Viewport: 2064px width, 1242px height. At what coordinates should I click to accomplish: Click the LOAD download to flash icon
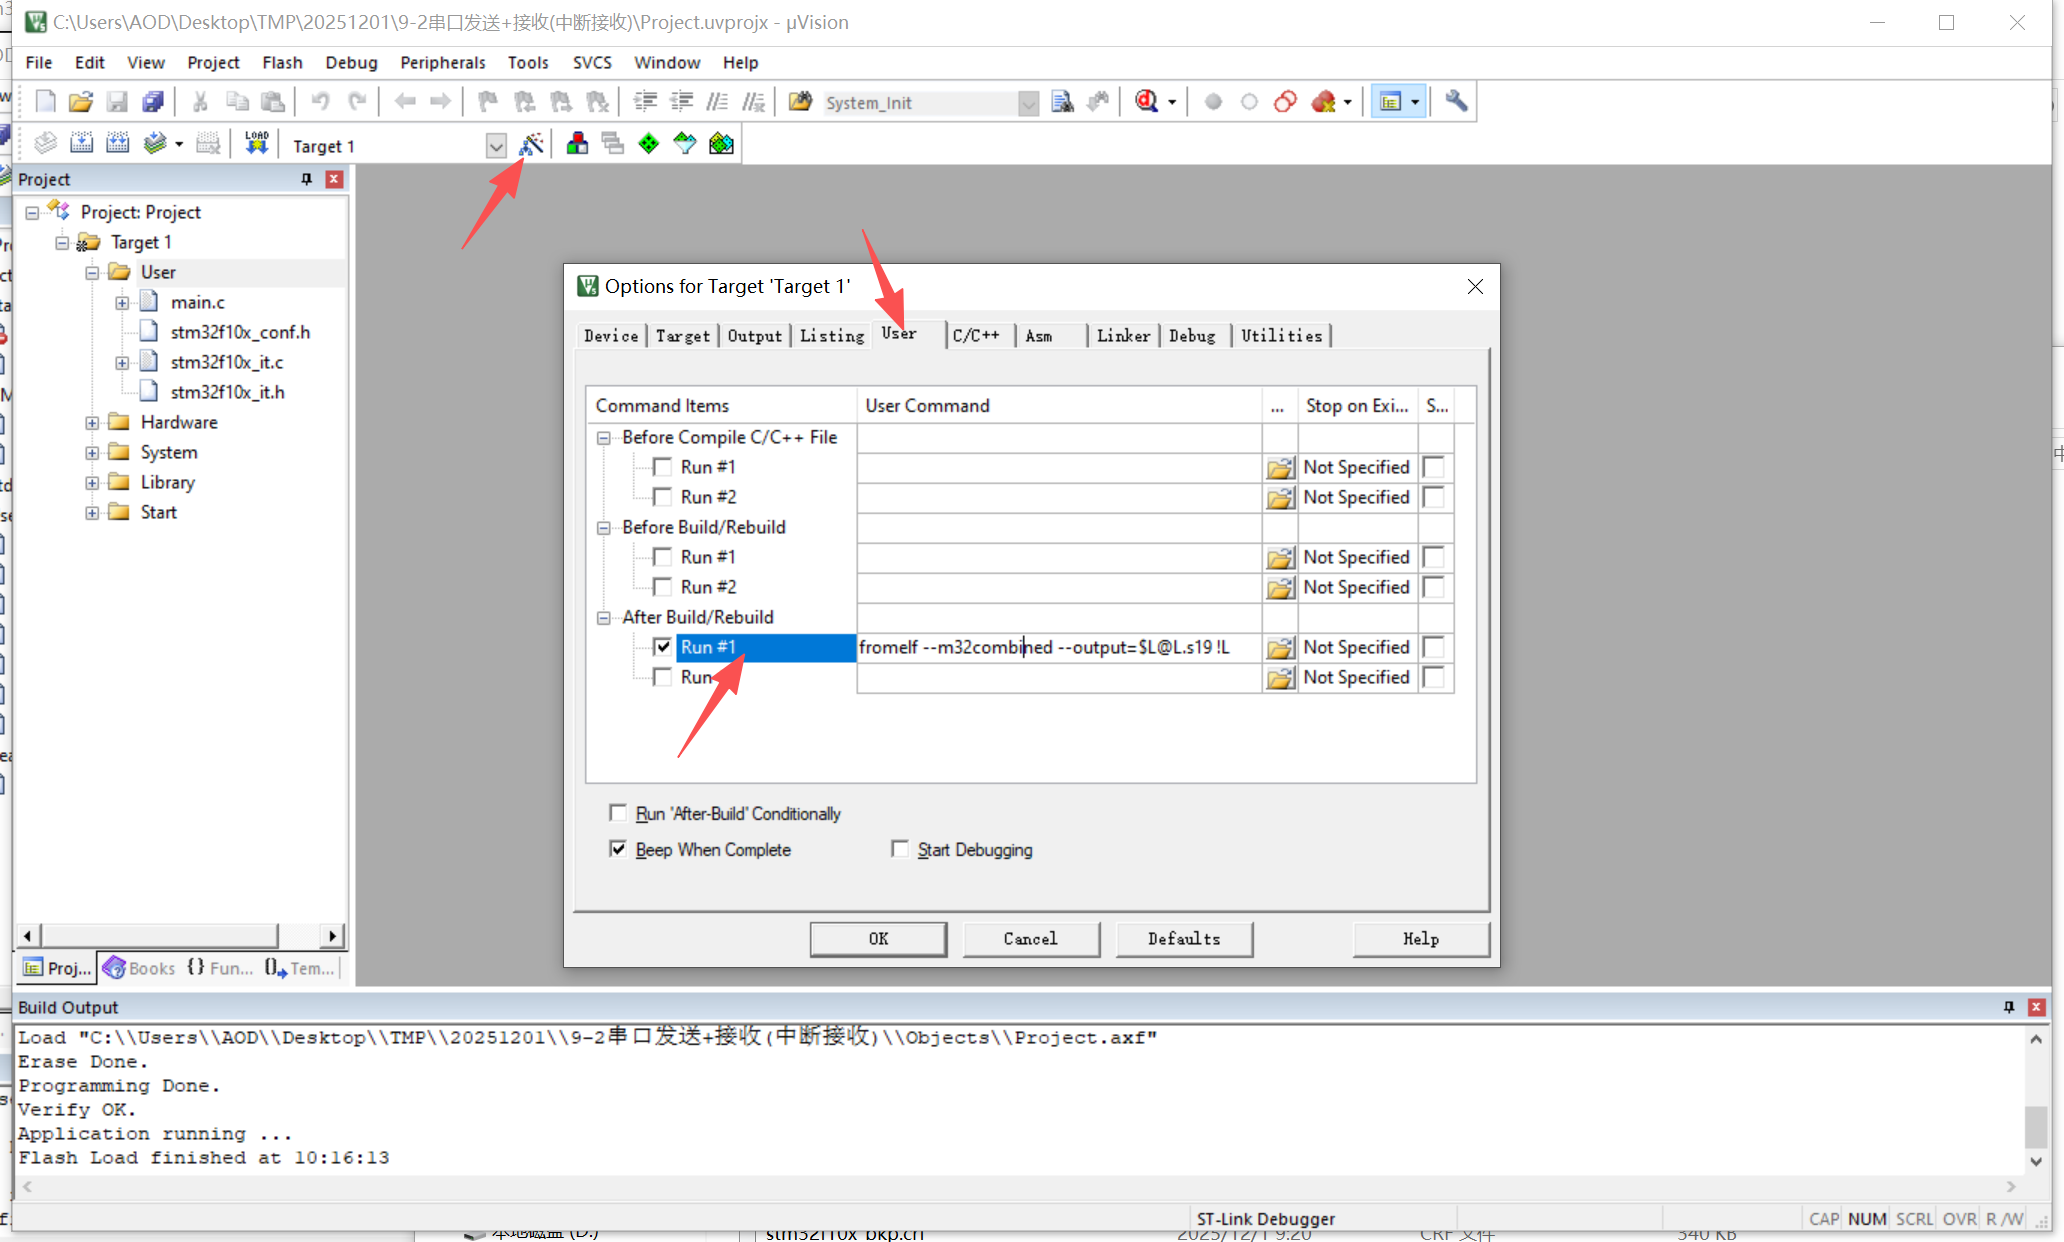click(x=257, y=144)
